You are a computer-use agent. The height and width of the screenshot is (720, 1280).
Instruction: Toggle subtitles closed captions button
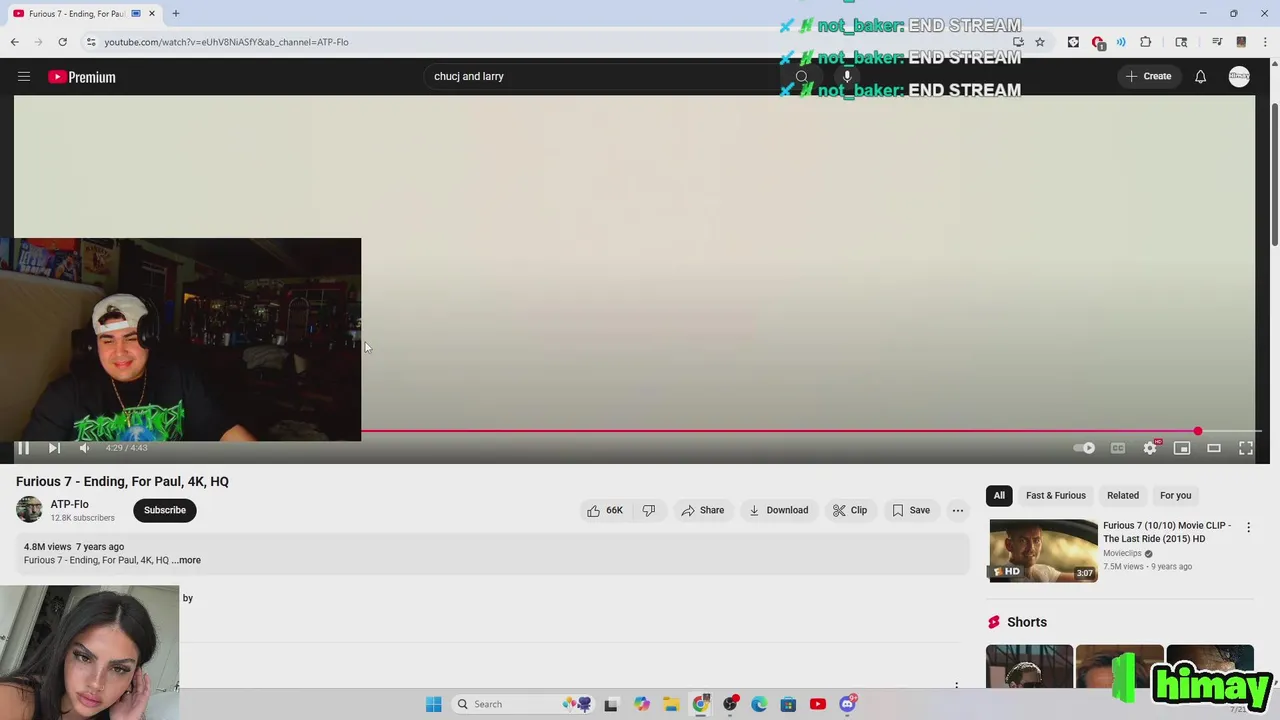(x=1118, y=448)
